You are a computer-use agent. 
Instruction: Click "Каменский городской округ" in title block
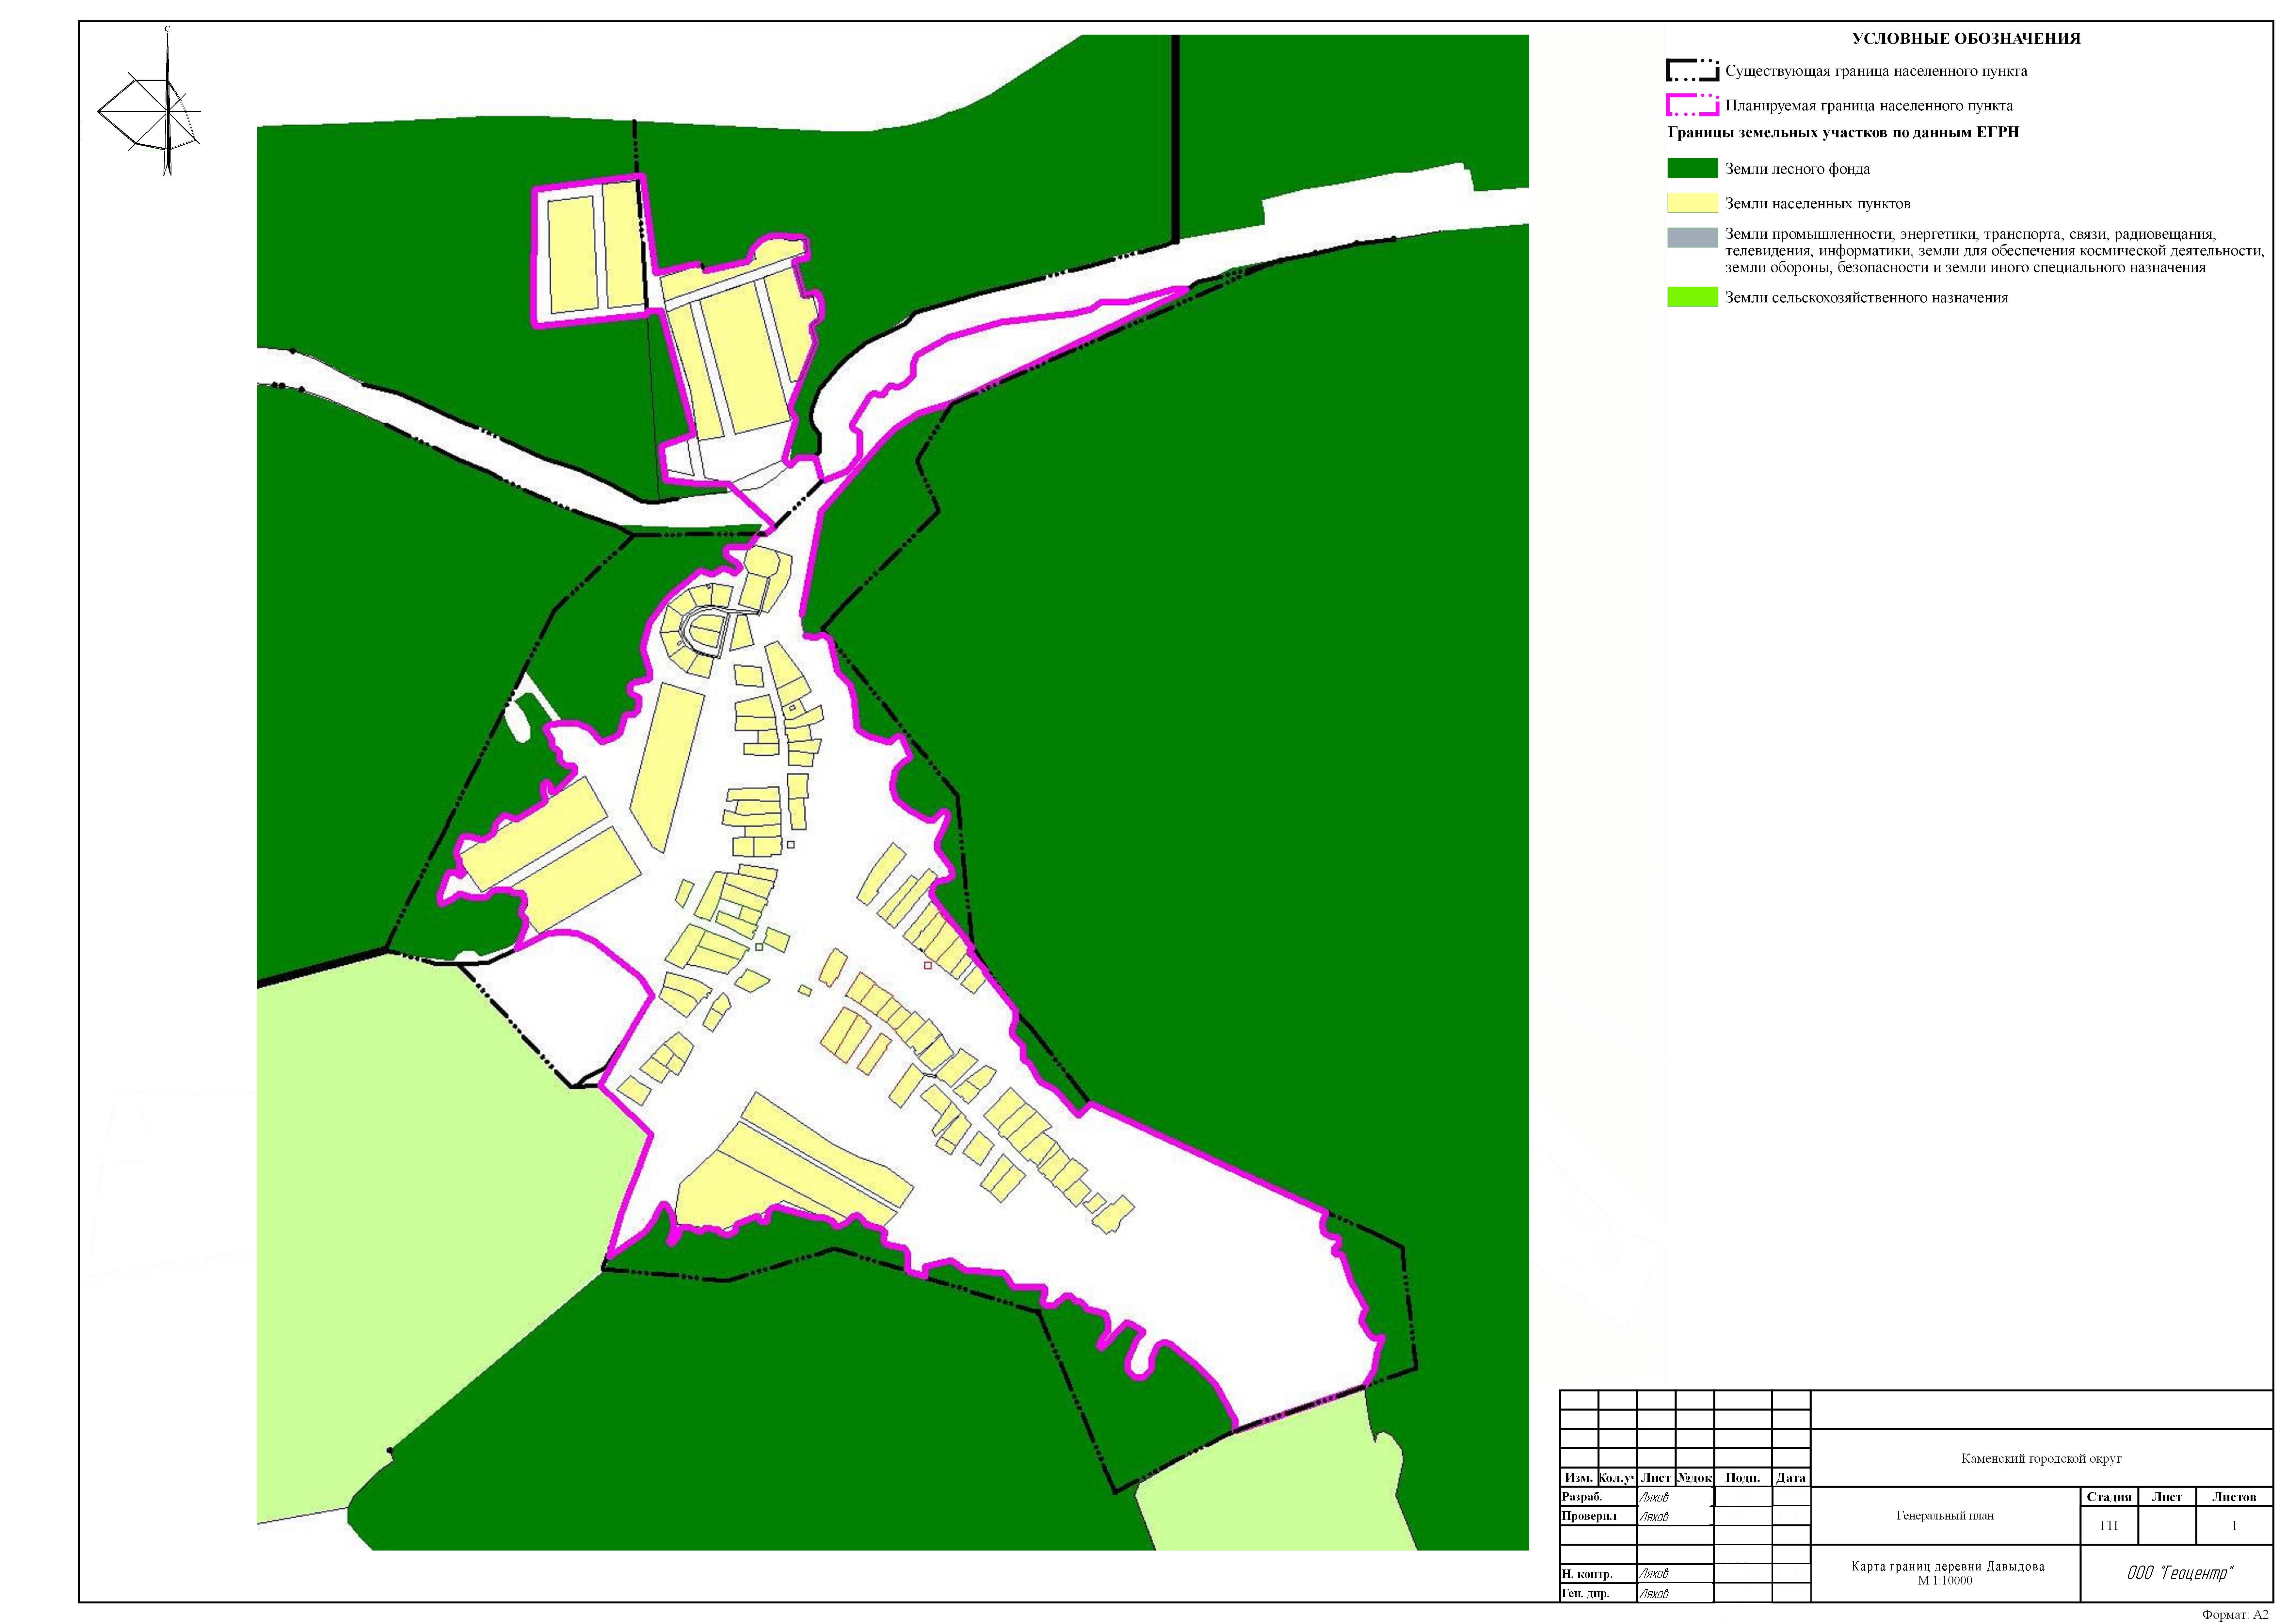pyautogui.click(x=2041, y=1459)
